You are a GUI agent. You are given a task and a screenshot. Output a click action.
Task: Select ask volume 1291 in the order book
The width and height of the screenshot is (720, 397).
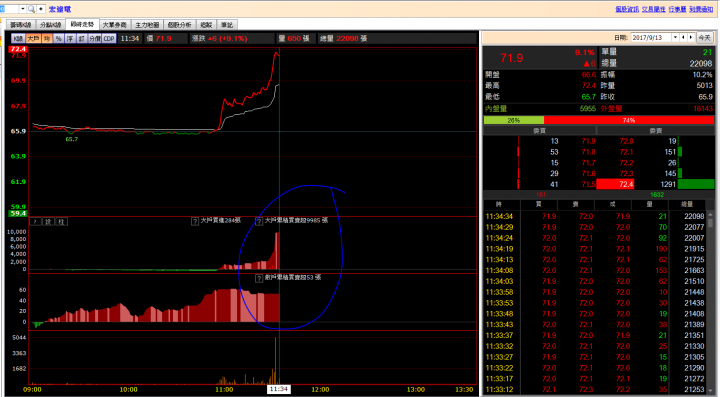tap(668, 185)
